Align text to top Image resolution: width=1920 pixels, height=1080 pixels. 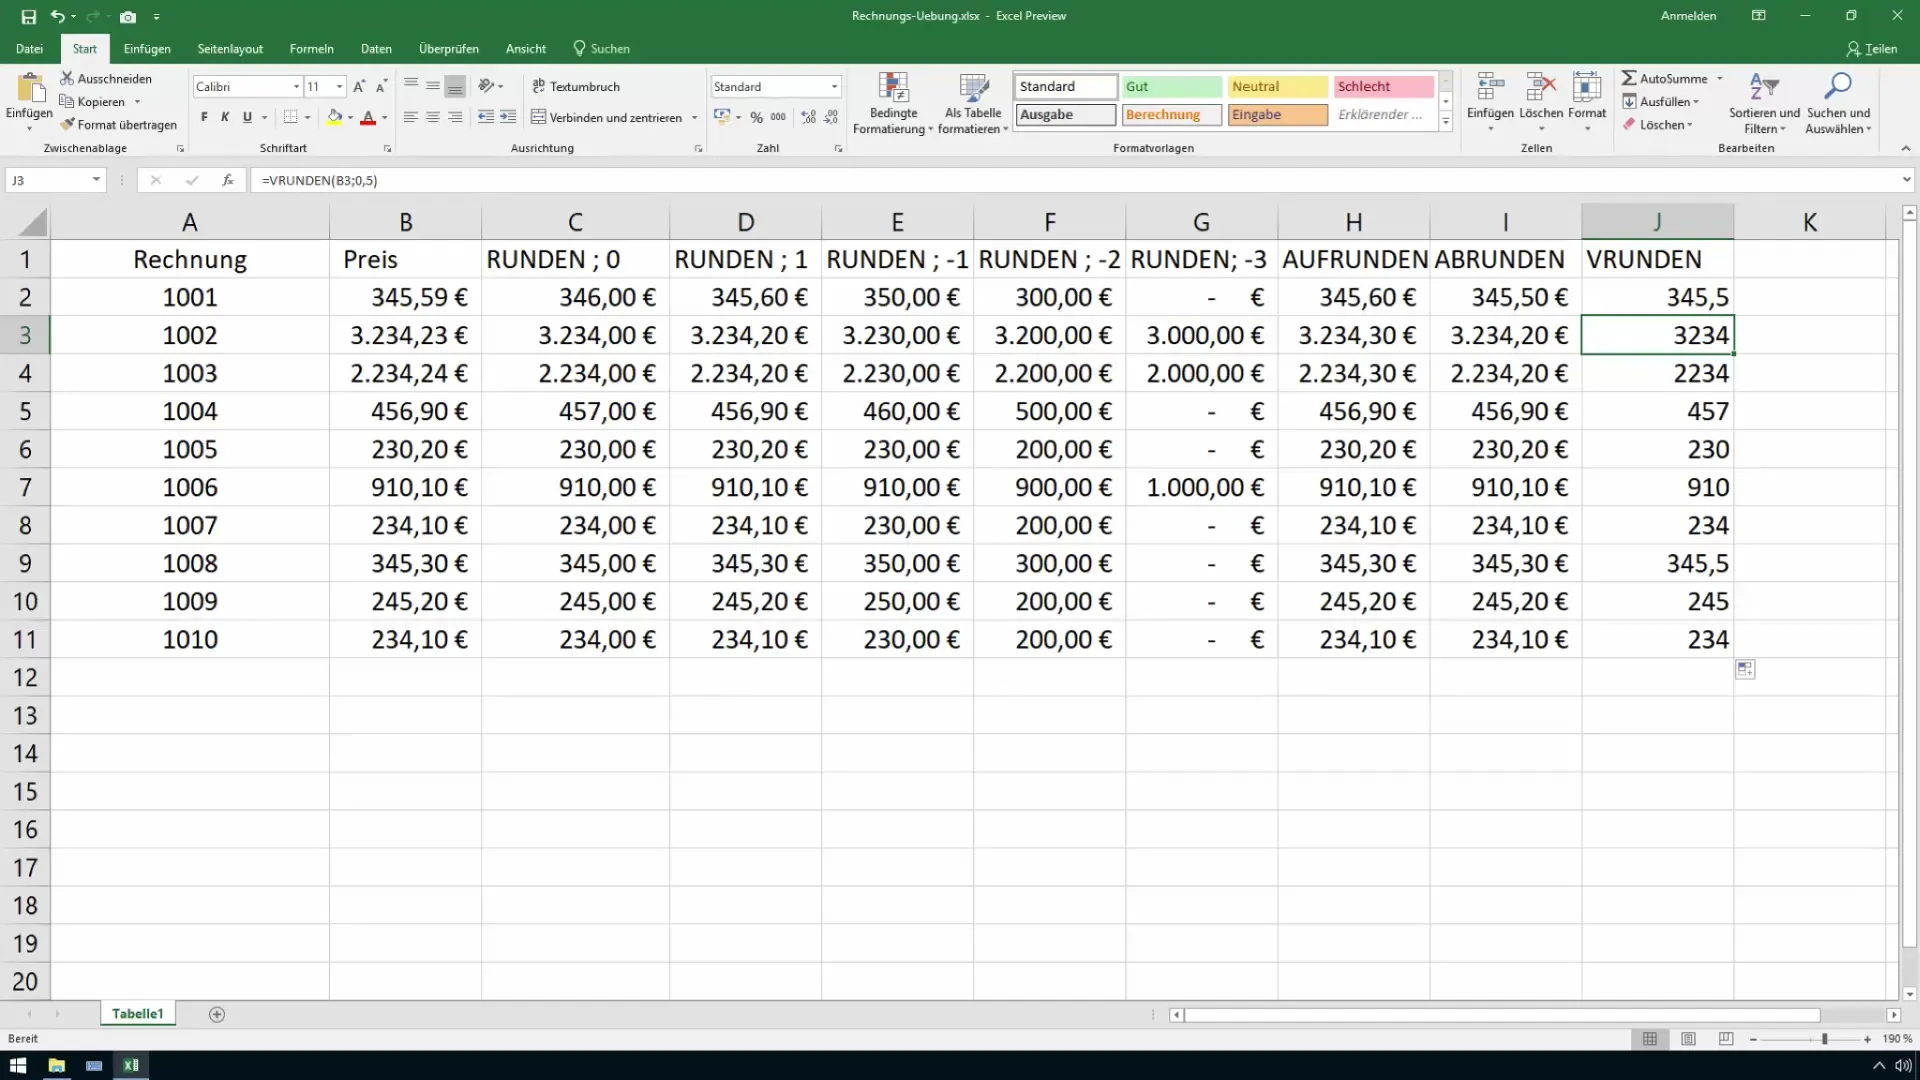tap(411, 86)
